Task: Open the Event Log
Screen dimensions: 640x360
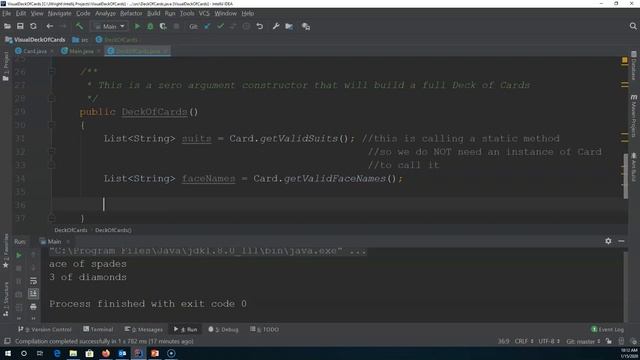Action: pyautogui.click(x=607, y=329)
